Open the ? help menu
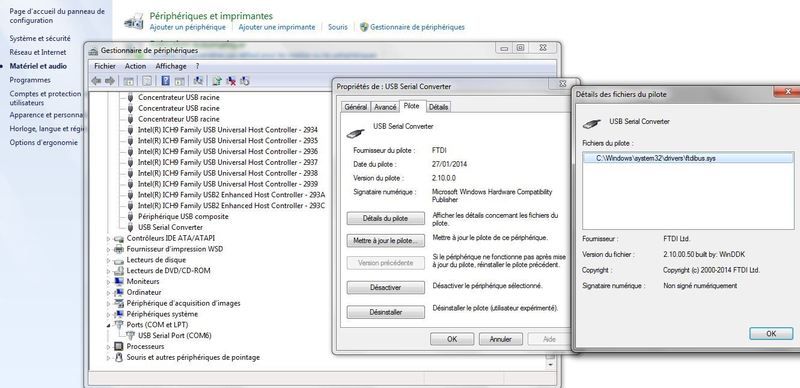Viewport: 800px width, 388px height. point(197,66)
